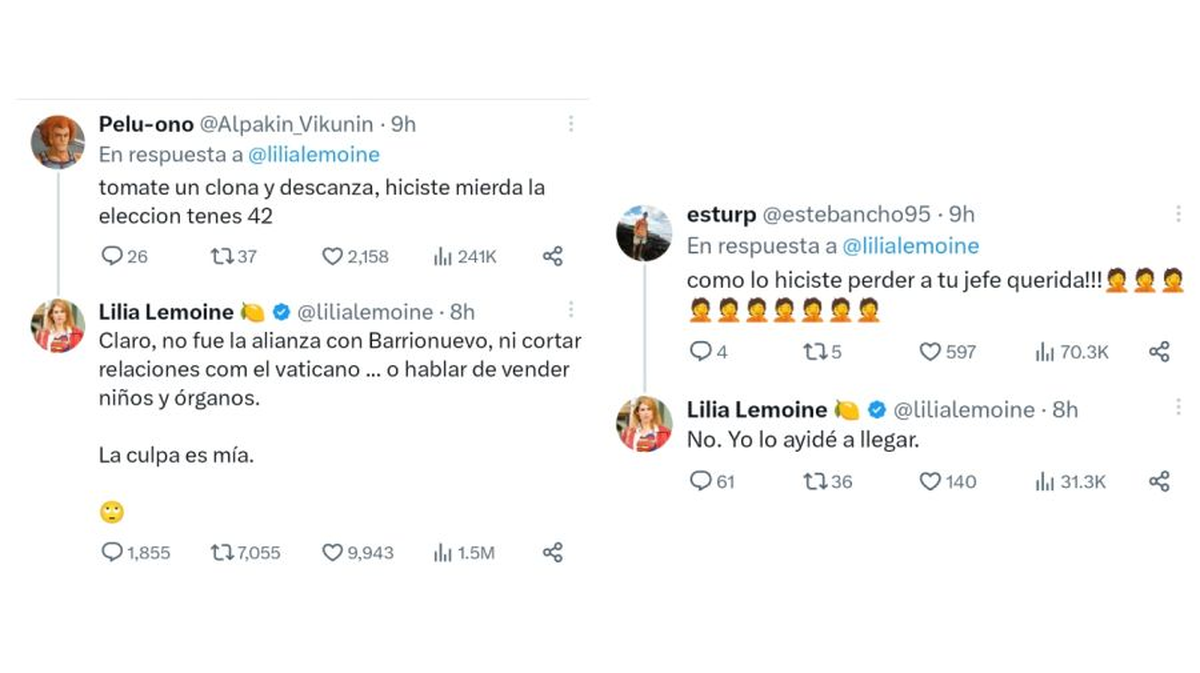
Task: Visit @Alpakin_Vikunin's profile link
Action: click(x=287, y=124)
